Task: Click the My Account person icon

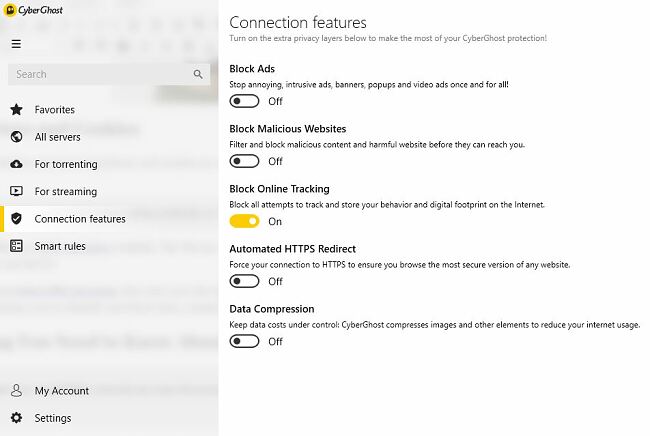Action: tap(16, 391)
